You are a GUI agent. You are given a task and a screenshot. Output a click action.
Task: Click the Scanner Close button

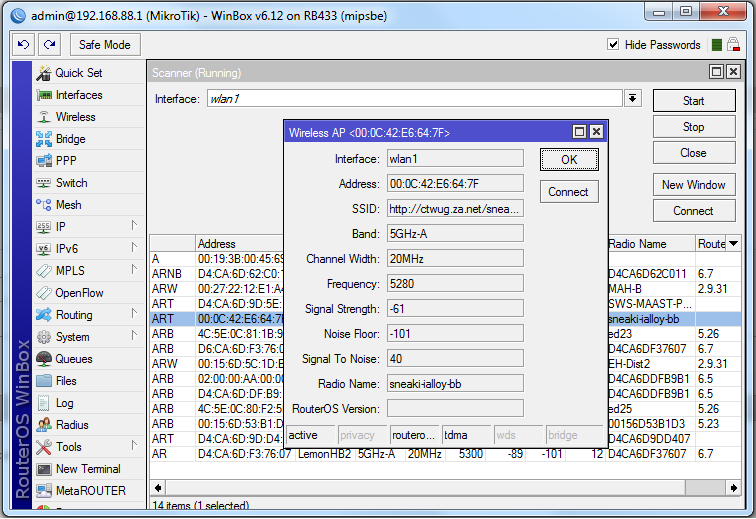point(694,153)
